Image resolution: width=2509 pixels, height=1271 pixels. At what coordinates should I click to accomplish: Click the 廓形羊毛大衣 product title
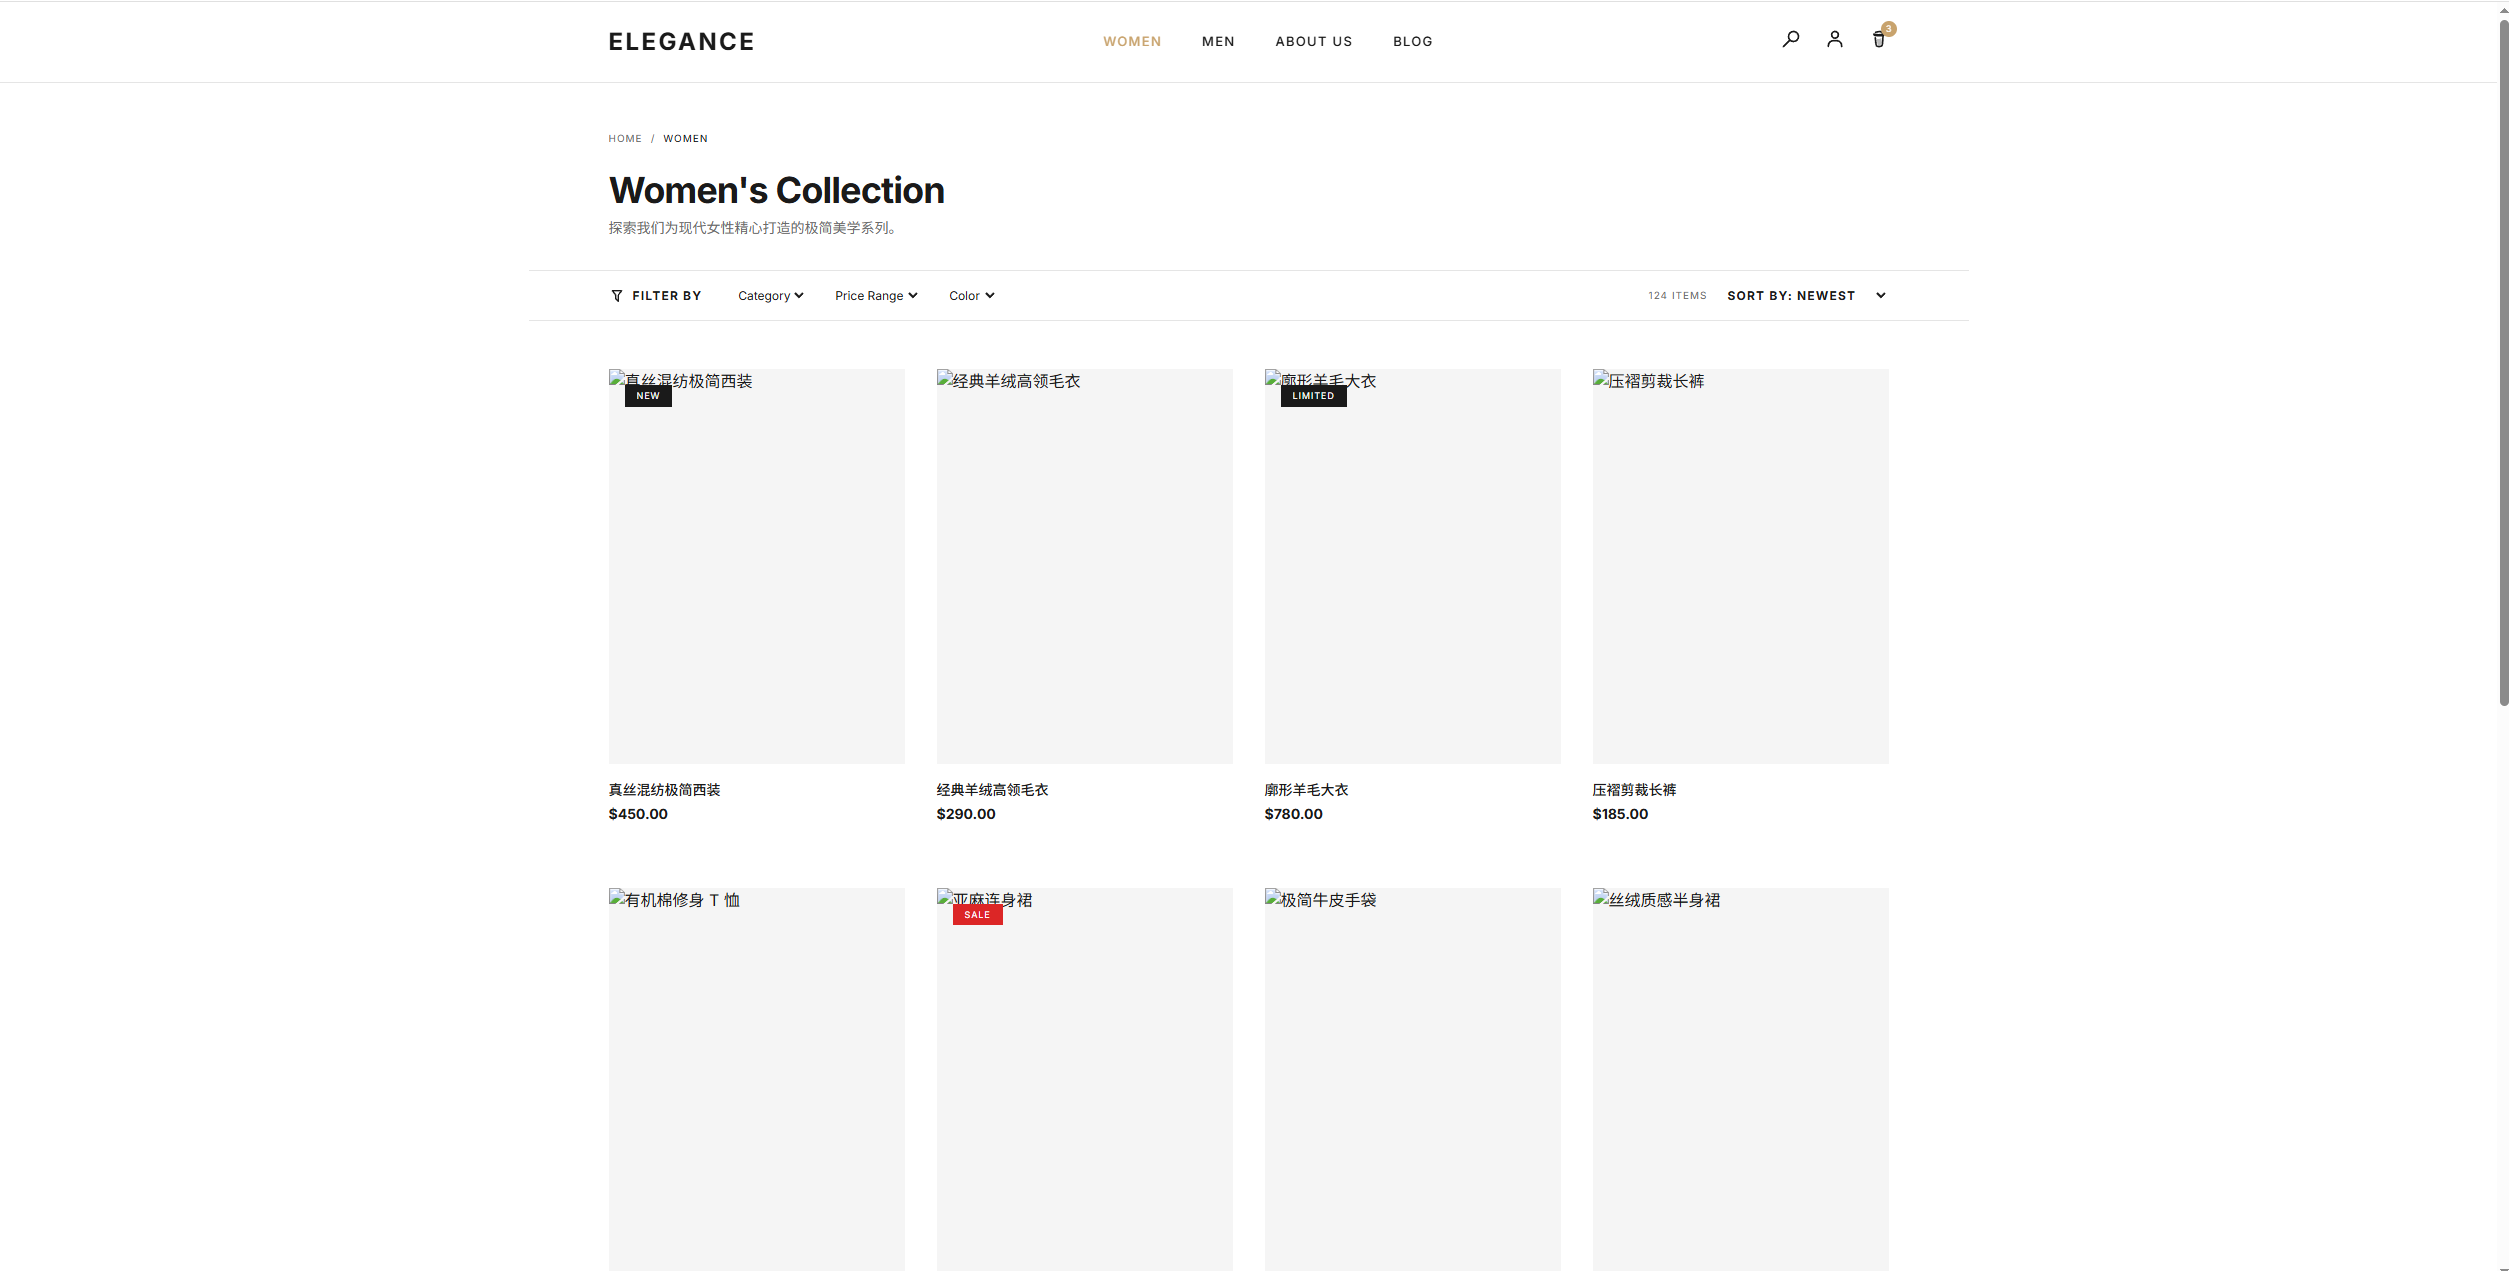[x=1306, y=790]
